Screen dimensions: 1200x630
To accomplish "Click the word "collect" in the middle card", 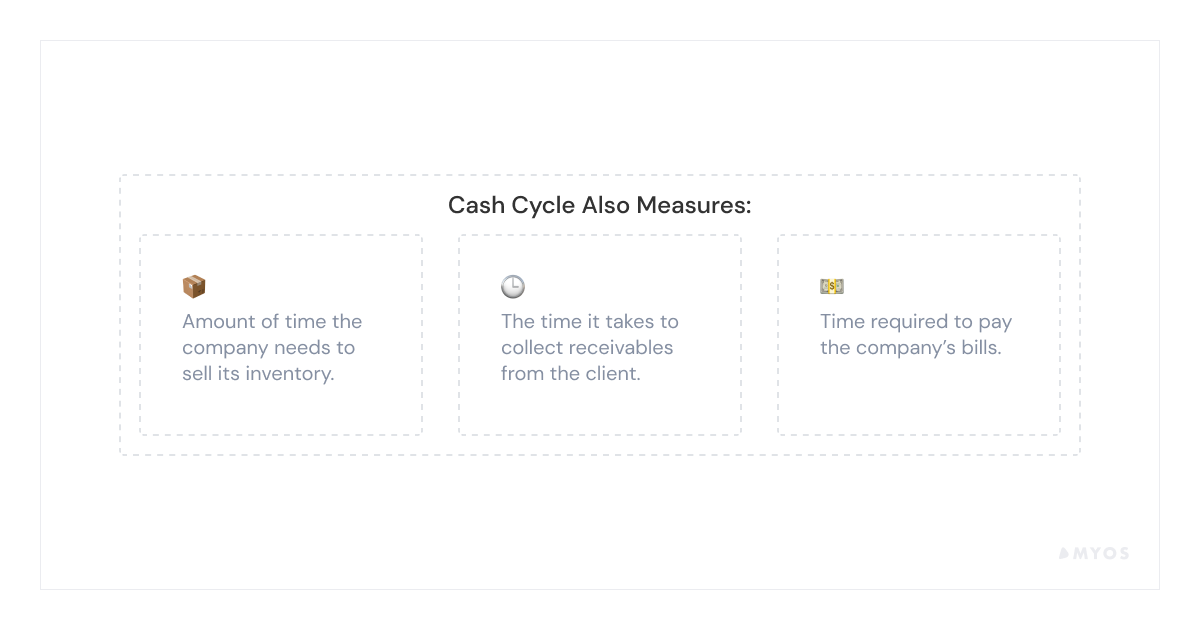I will (x=527, y=348).
